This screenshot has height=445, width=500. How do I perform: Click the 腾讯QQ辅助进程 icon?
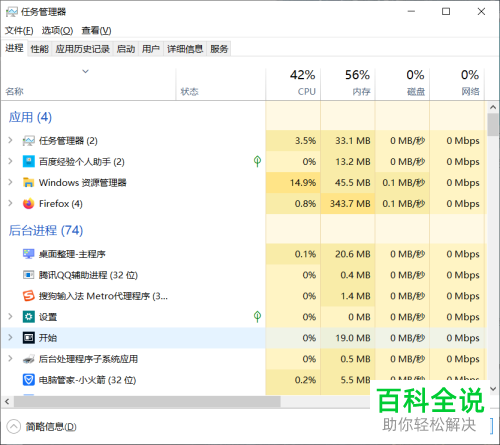pos(28,275)
